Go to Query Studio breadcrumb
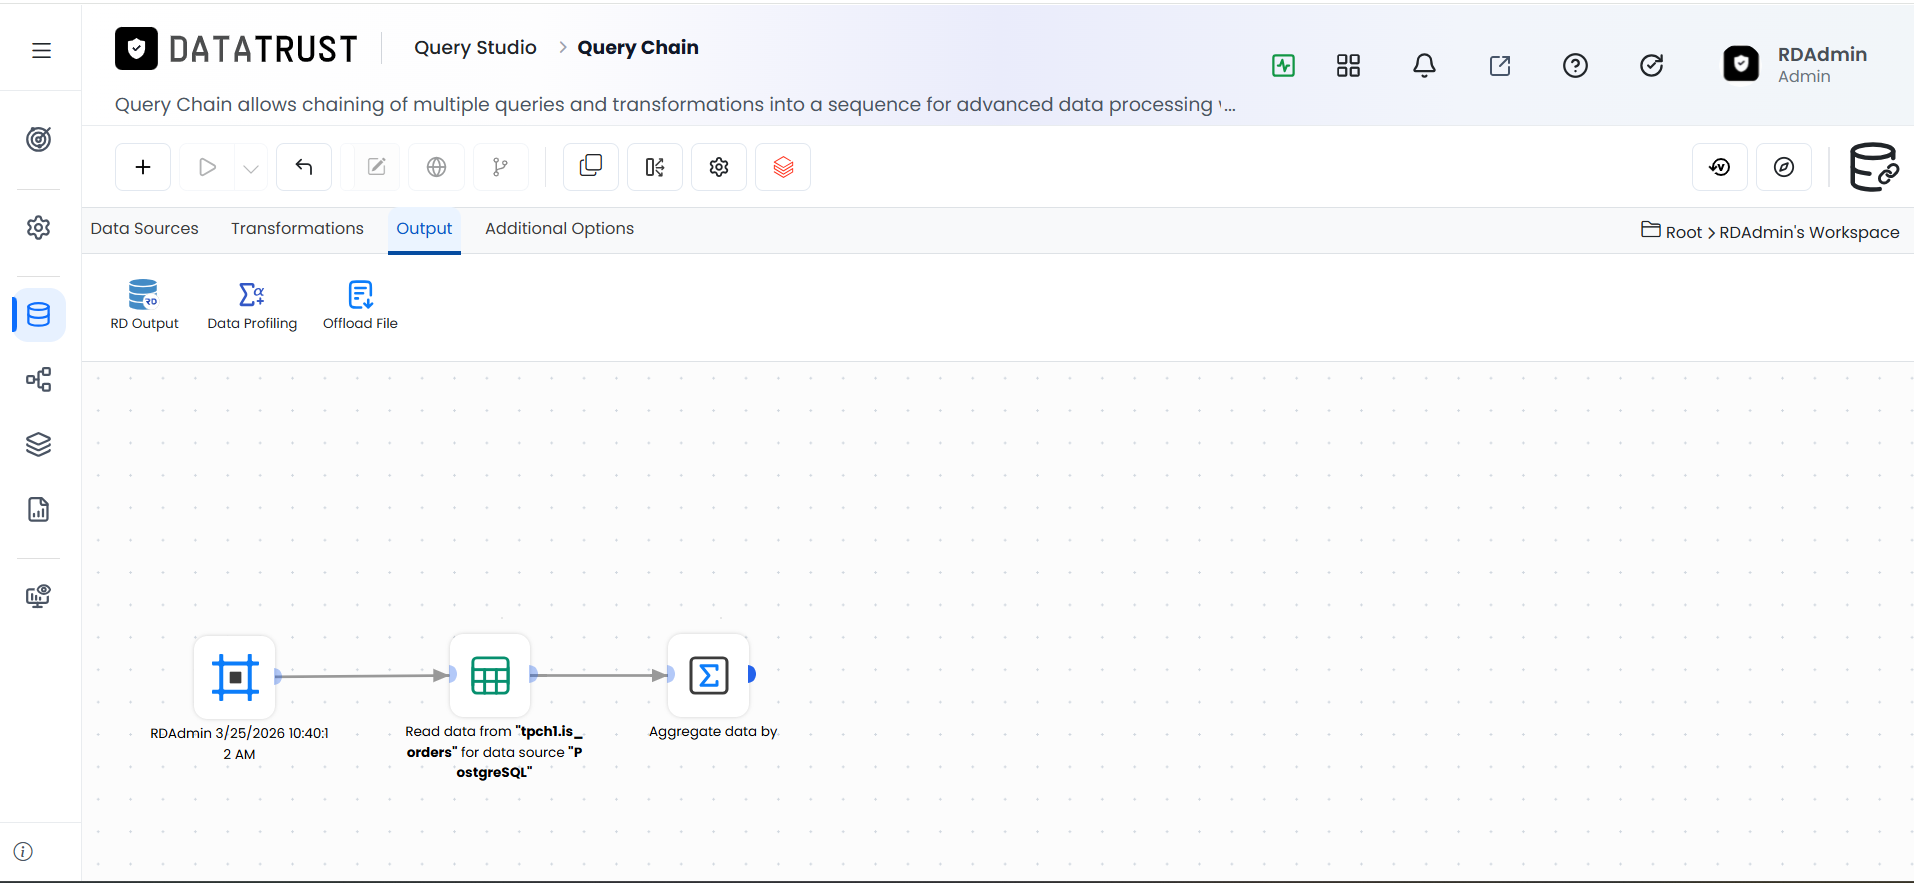 (x=475, y=48)
